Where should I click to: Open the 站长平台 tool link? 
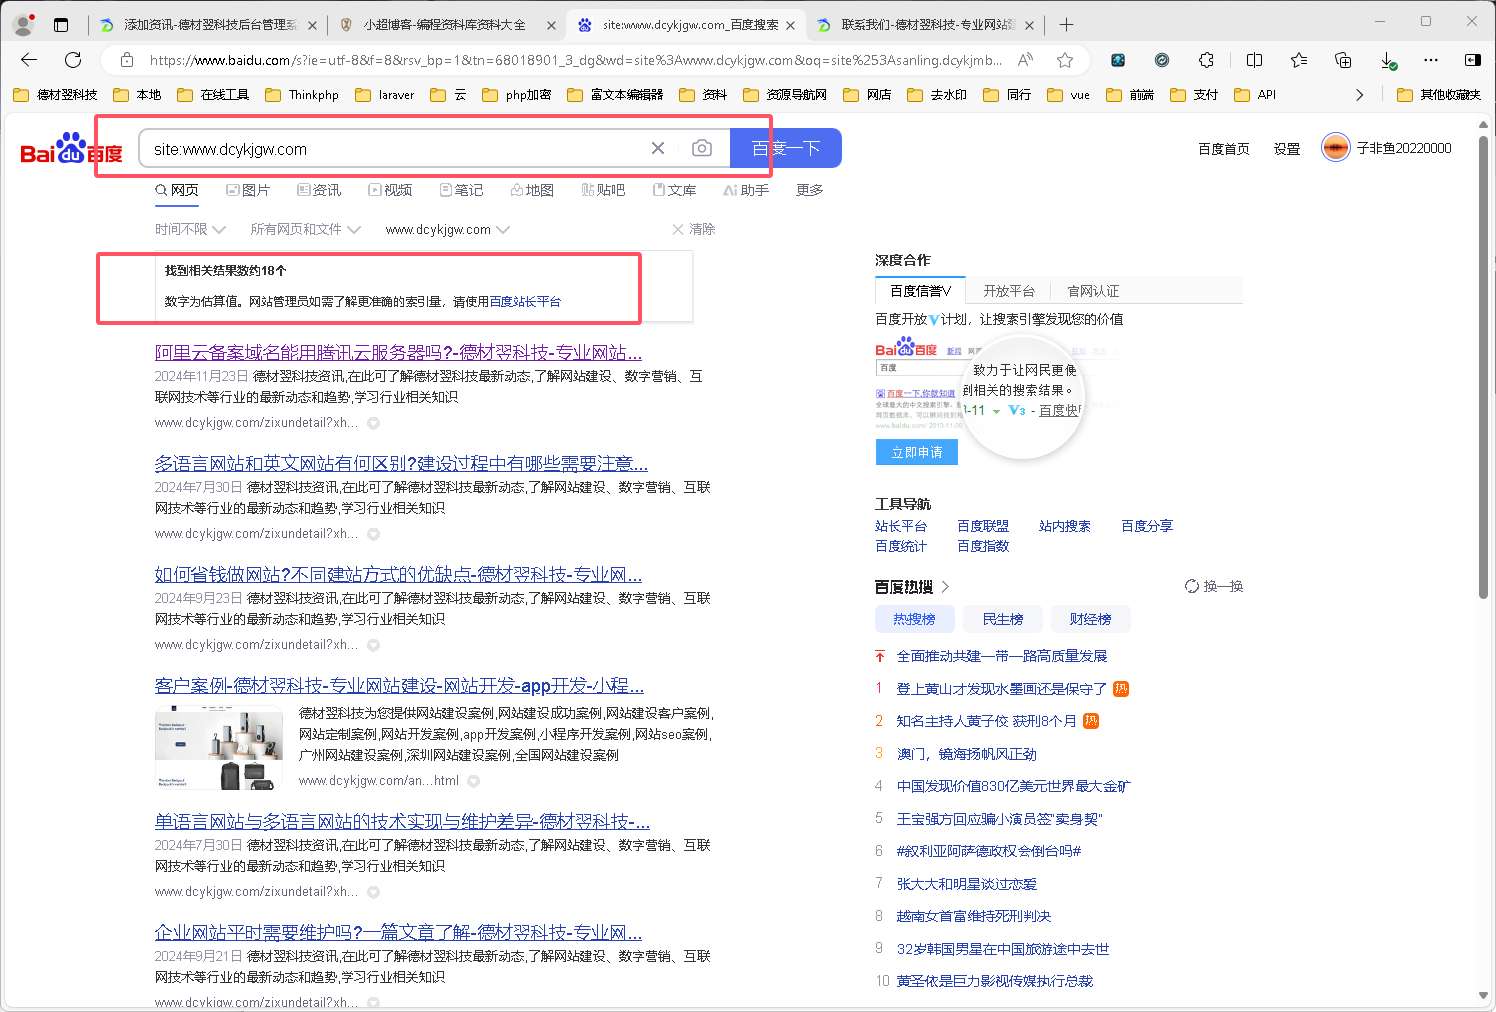click(x=901, y=526)
